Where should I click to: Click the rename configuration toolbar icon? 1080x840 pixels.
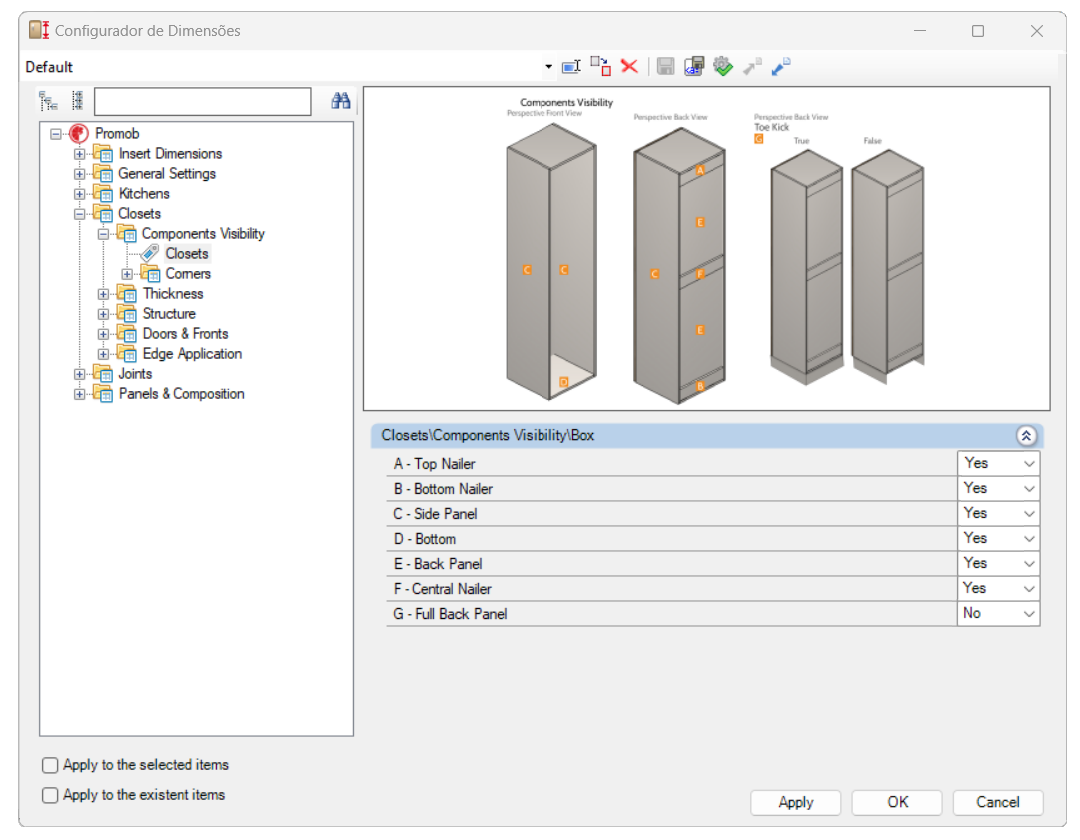click(x=571, y=67)
